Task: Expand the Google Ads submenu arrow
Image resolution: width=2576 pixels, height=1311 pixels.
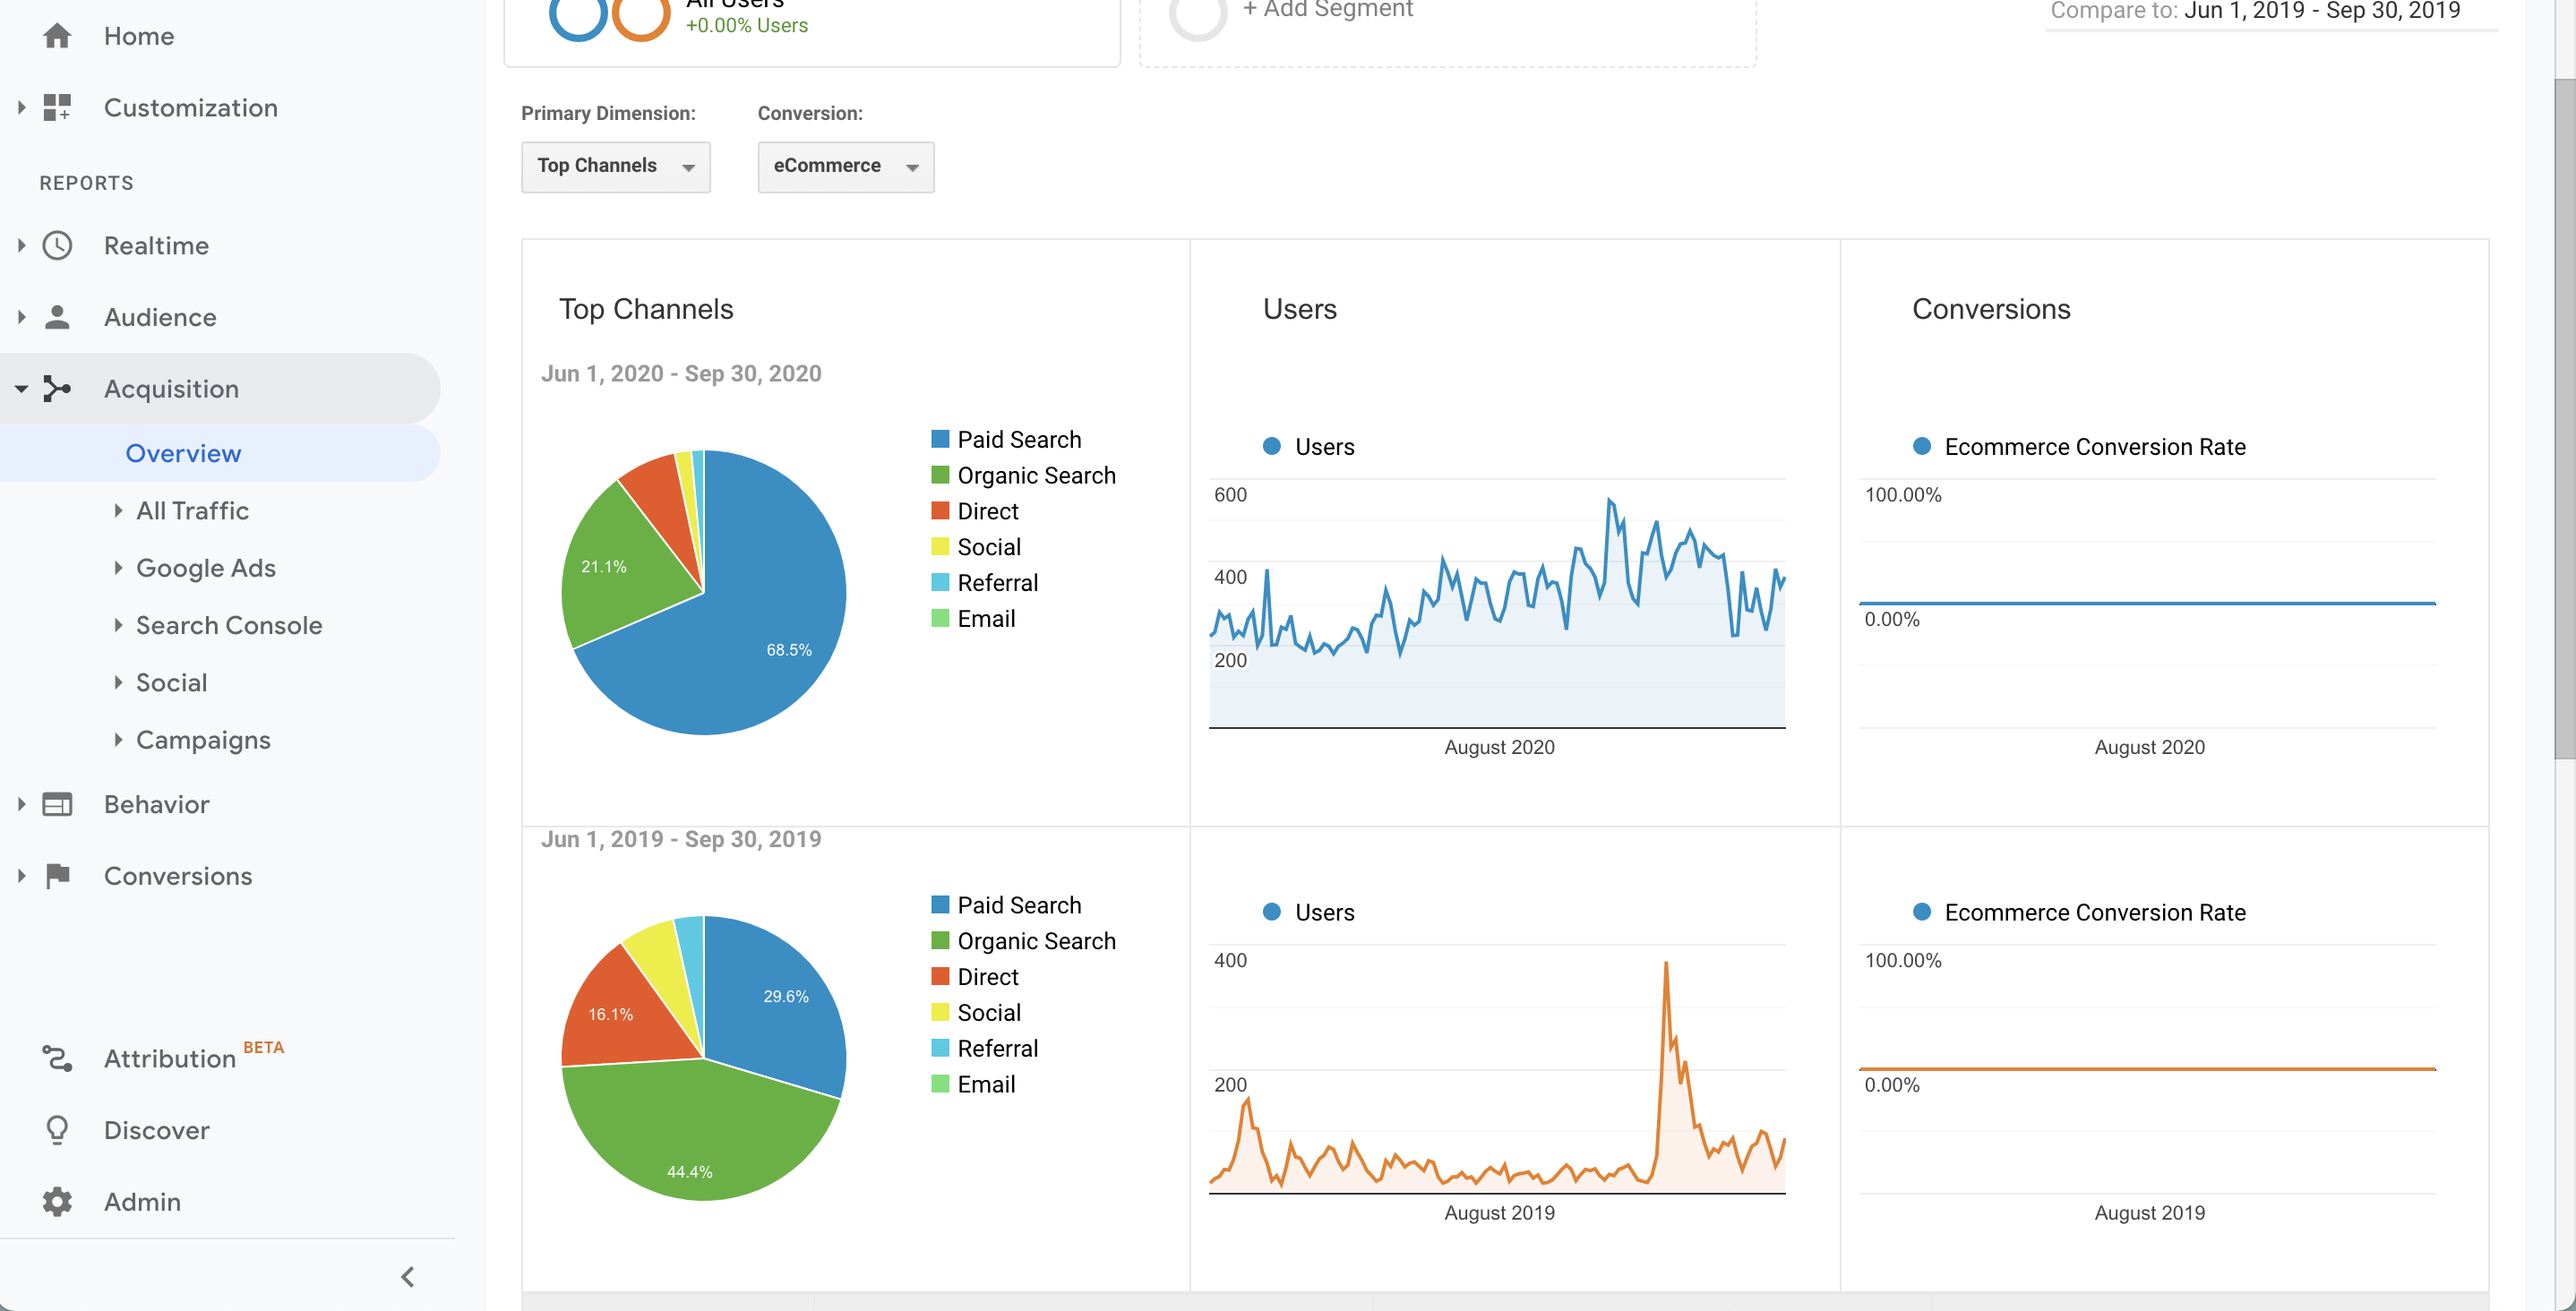Action: (x=118, y=568)
